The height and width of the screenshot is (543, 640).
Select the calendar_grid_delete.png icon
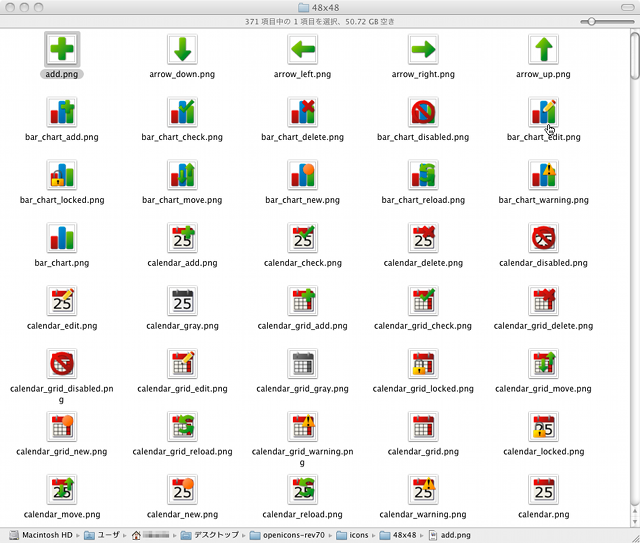(x=543, y=301)
